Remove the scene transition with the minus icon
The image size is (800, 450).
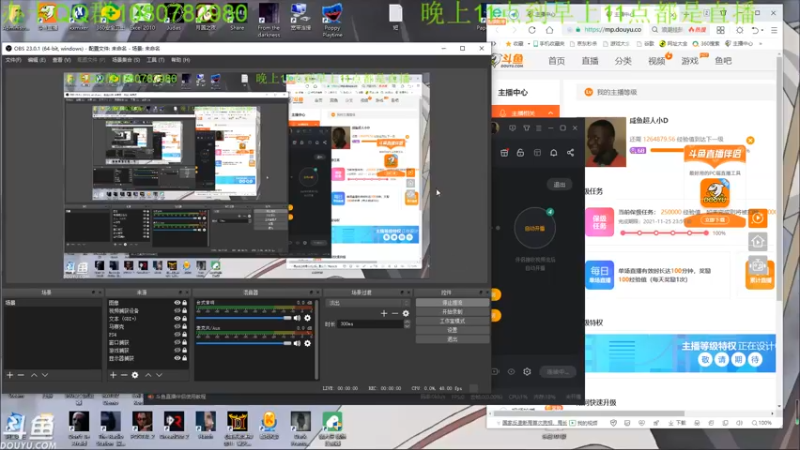[395, 313]
